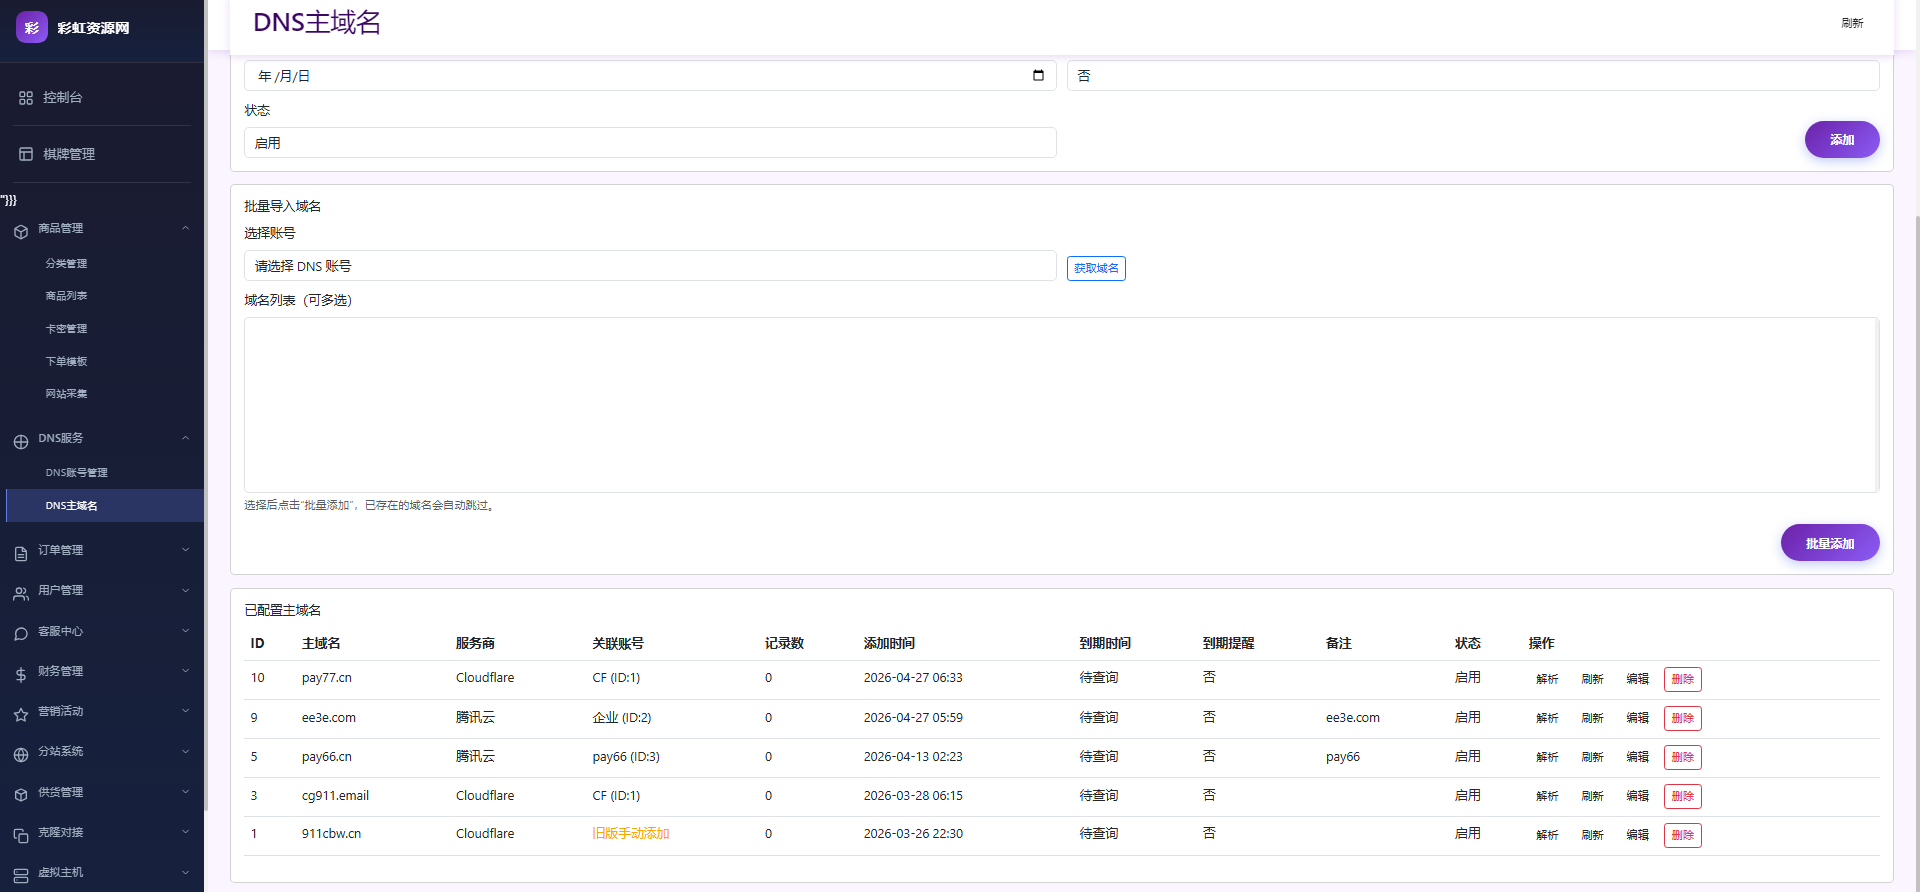This screenshot has width=1920, height=892.
Task: Delete the 911cbw.cn domain row
Action: click(x=1683, y=835)
